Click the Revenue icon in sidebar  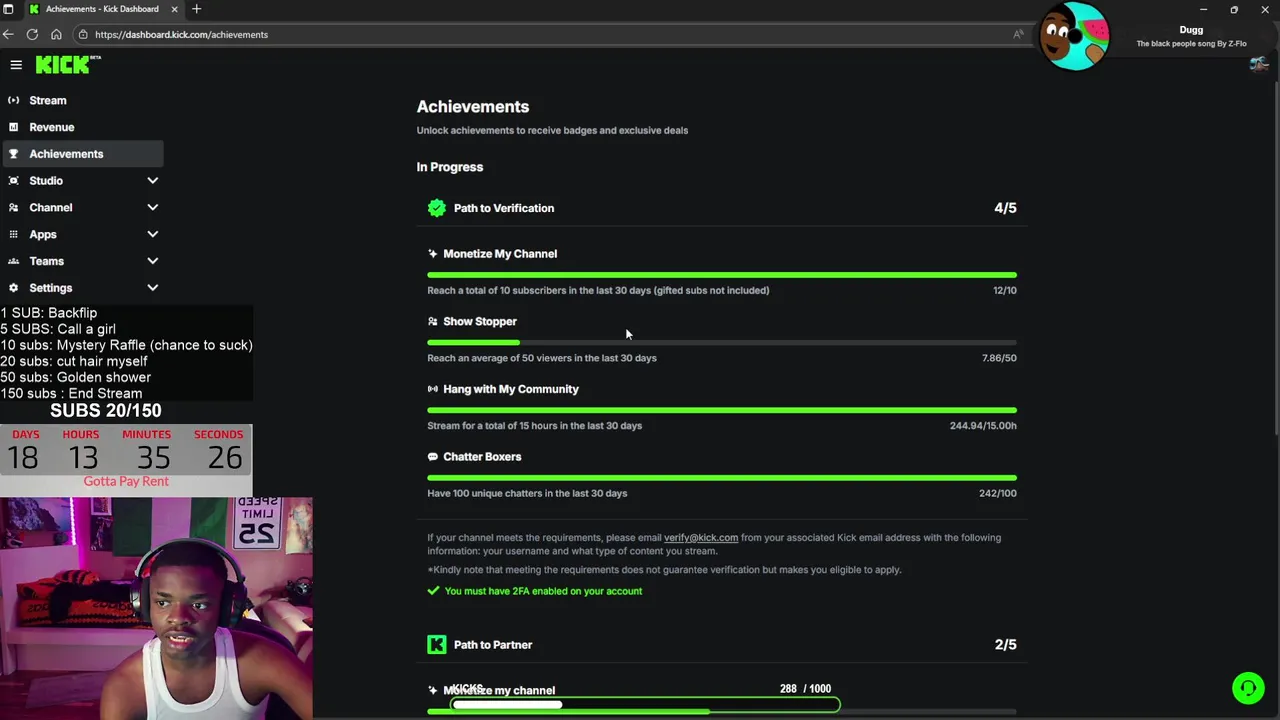point(13,127)
